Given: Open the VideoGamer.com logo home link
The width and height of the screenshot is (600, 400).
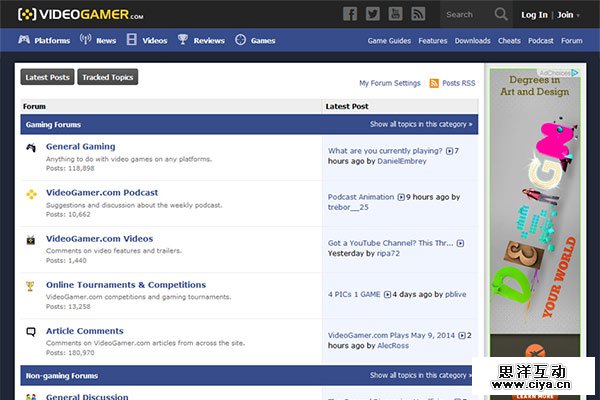Looking at the screenshot, I should [80, 15].
